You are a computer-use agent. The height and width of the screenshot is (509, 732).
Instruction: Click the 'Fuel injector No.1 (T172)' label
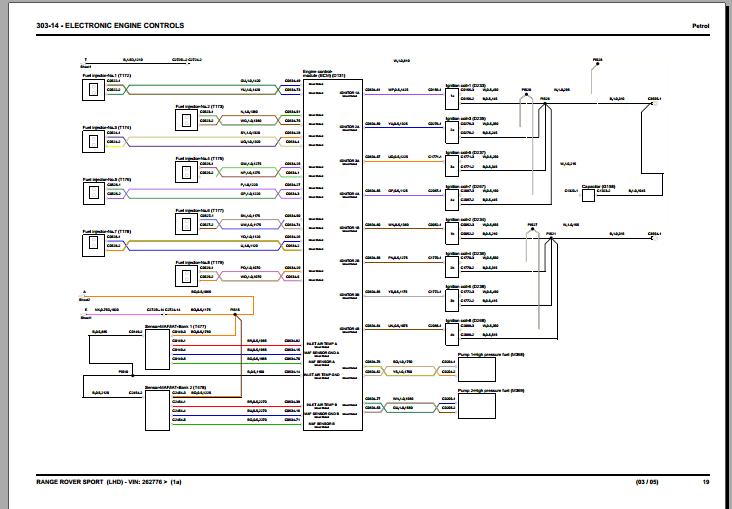click(x=107, y=76)
